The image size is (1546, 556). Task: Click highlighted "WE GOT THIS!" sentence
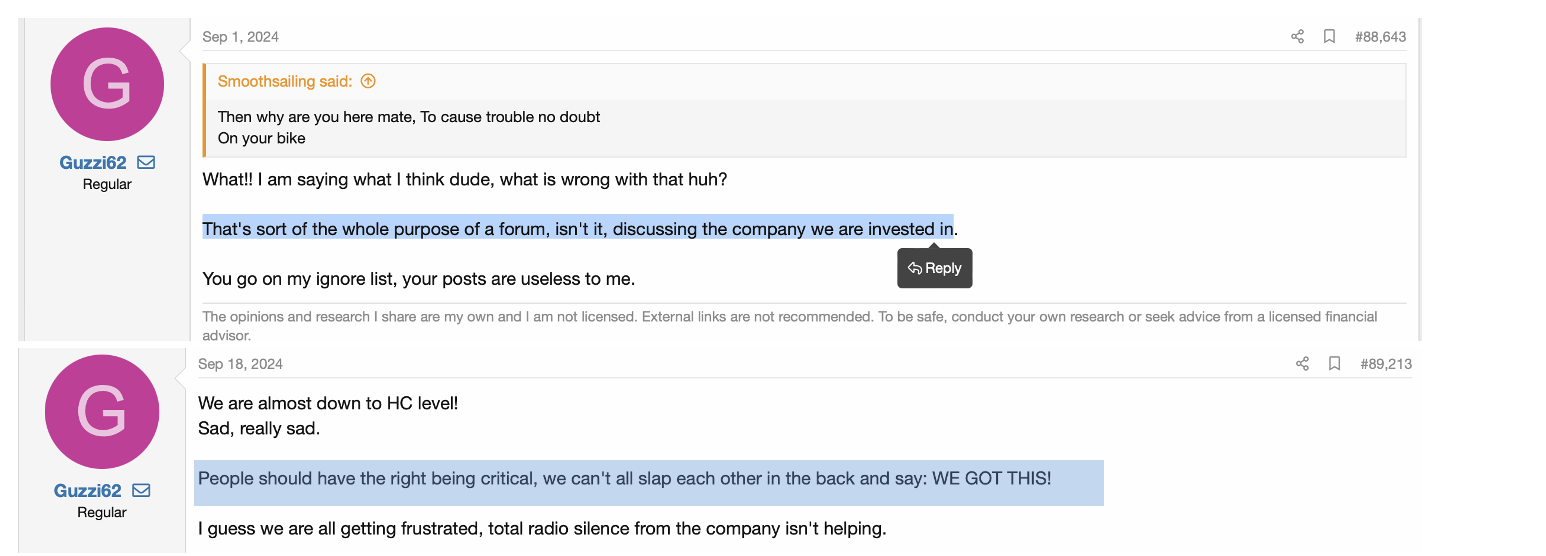click(624, 479)
